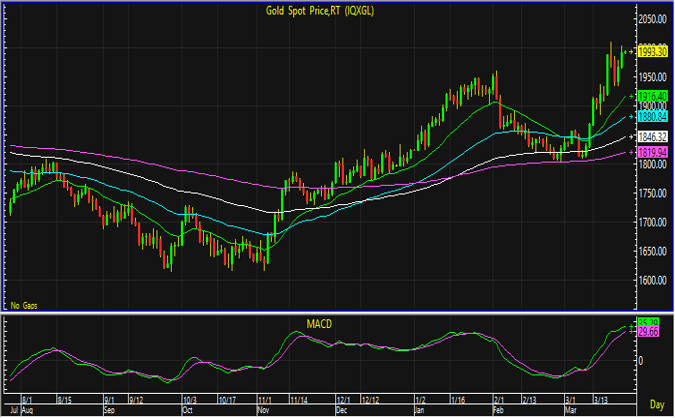675x418 pixels.
Task: Click the yellow arrow marker beside 1993.30
Action: point(630,51)
